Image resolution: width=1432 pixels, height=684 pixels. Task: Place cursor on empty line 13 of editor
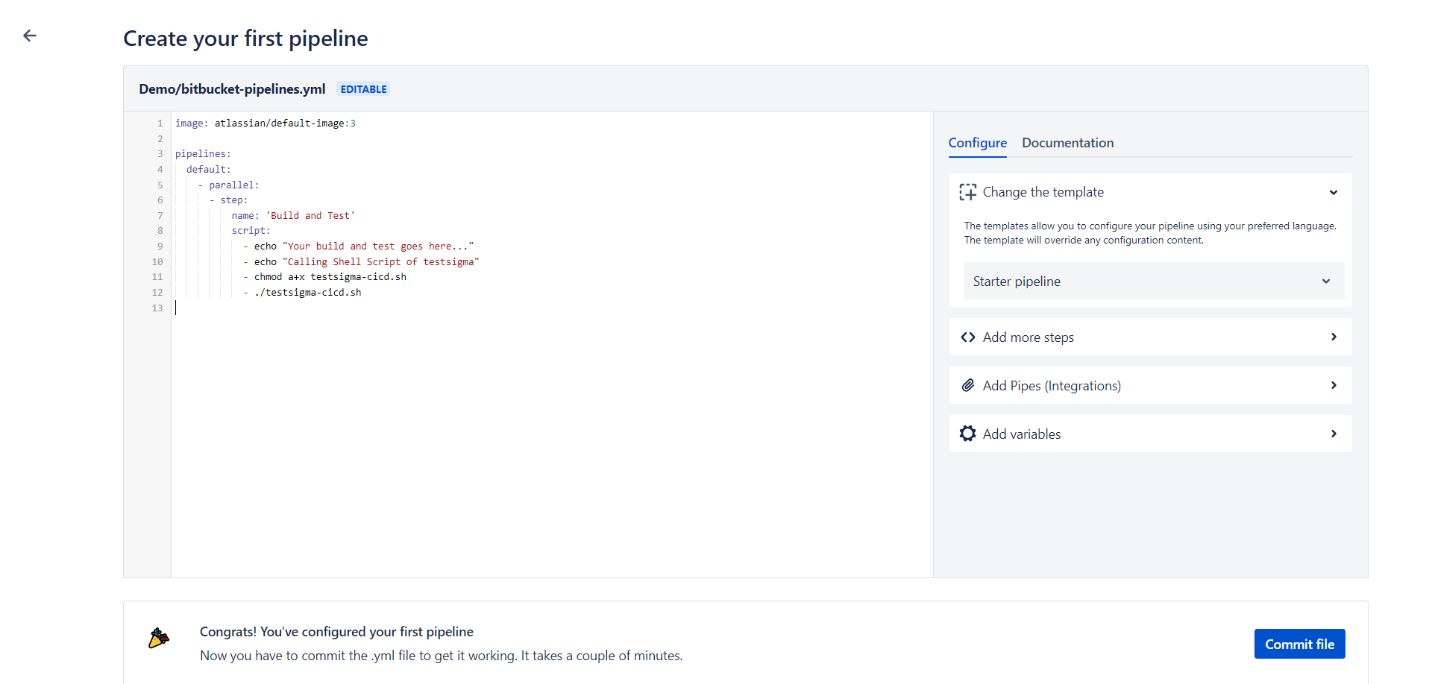pyautogui.click(x=552, y=308)
